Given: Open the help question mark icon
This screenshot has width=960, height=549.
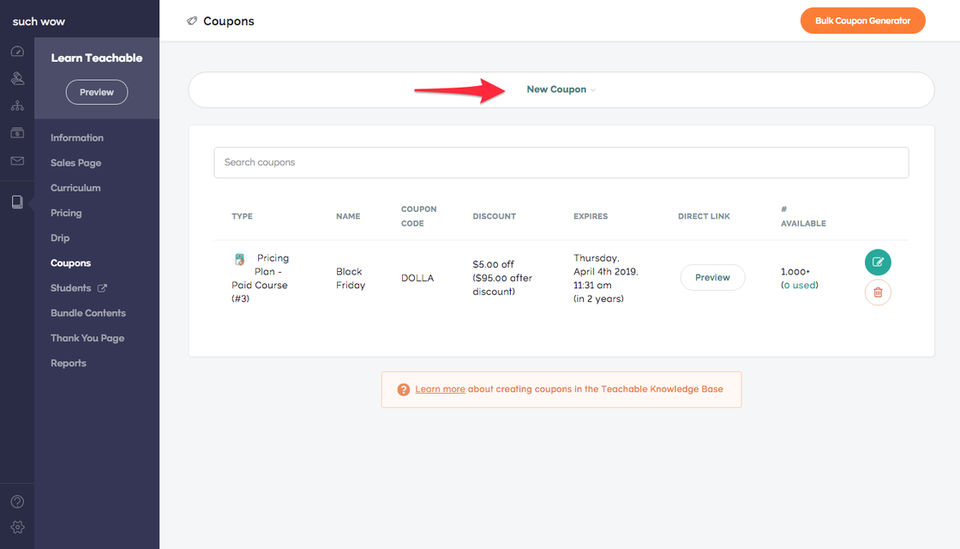Looking at the screenshot, I should pyautogui.click(x=17, y=502).
